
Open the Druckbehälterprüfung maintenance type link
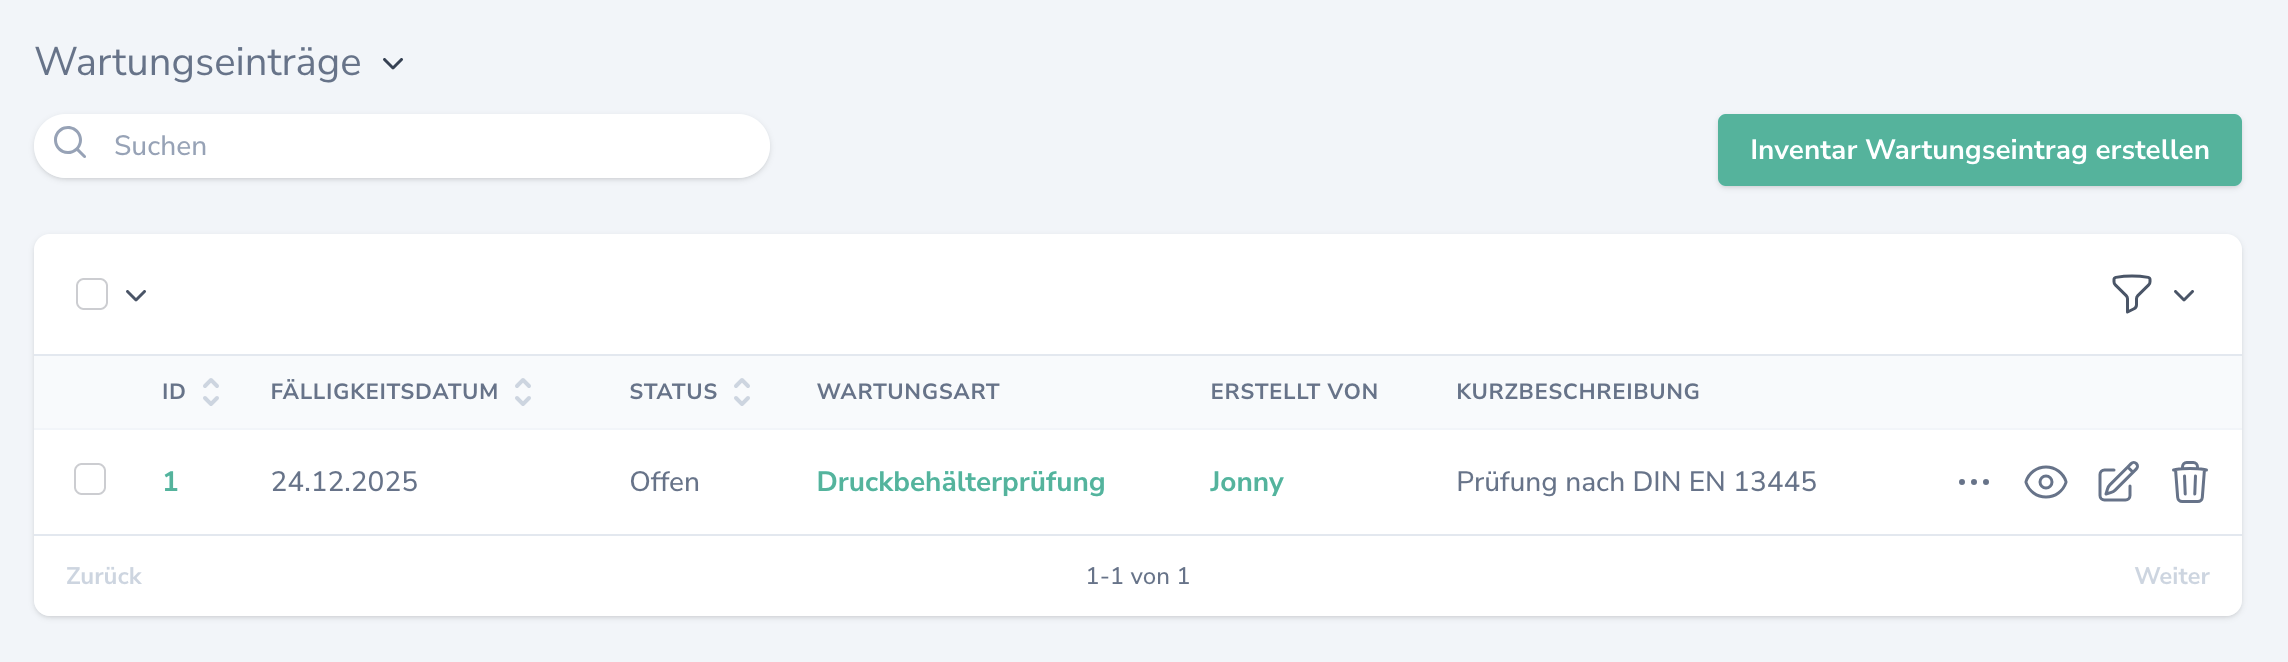point(961,481)
